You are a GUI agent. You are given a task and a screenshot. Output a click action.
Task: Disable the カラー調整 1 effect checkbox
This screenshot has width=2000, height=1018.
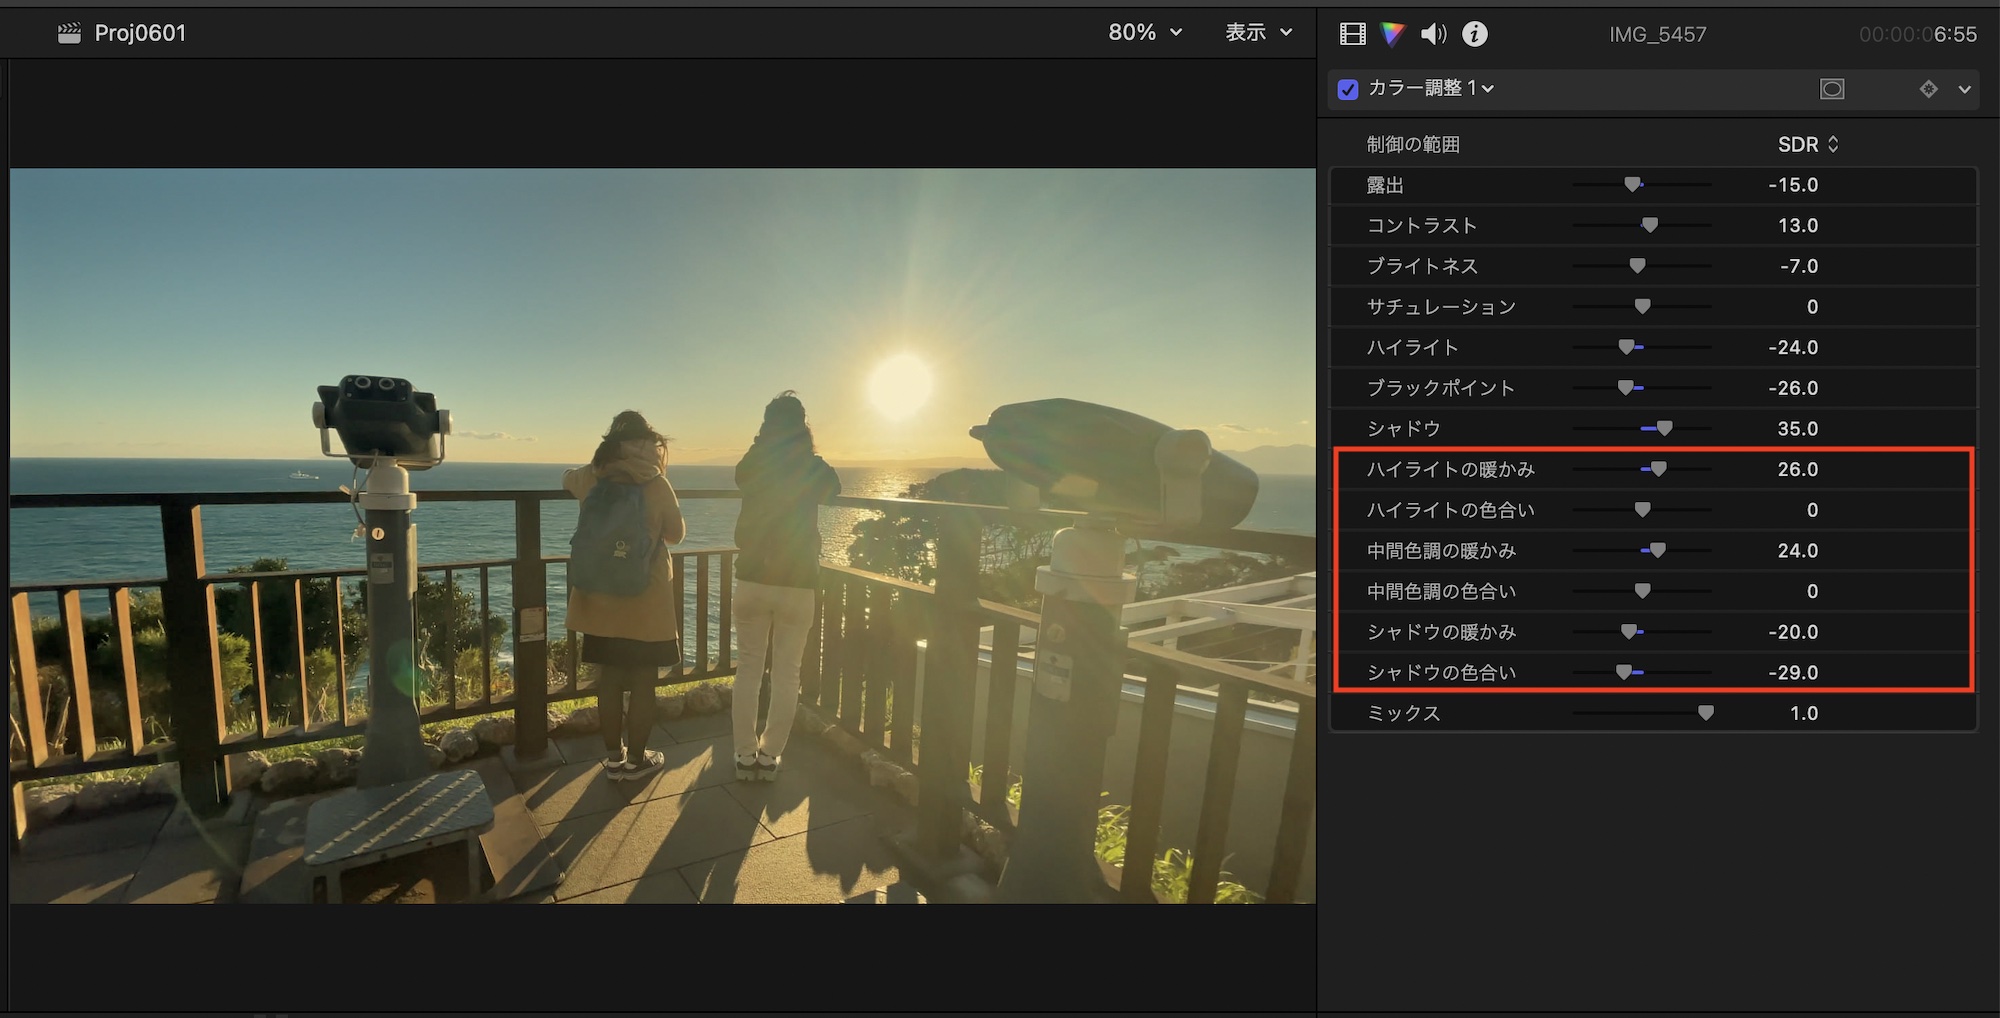1348,89
